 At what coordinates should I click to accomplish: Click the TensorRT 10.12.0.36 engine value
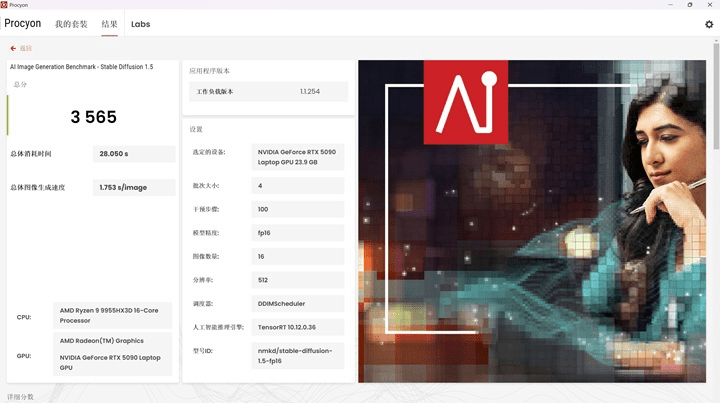[x=298, y=327]
